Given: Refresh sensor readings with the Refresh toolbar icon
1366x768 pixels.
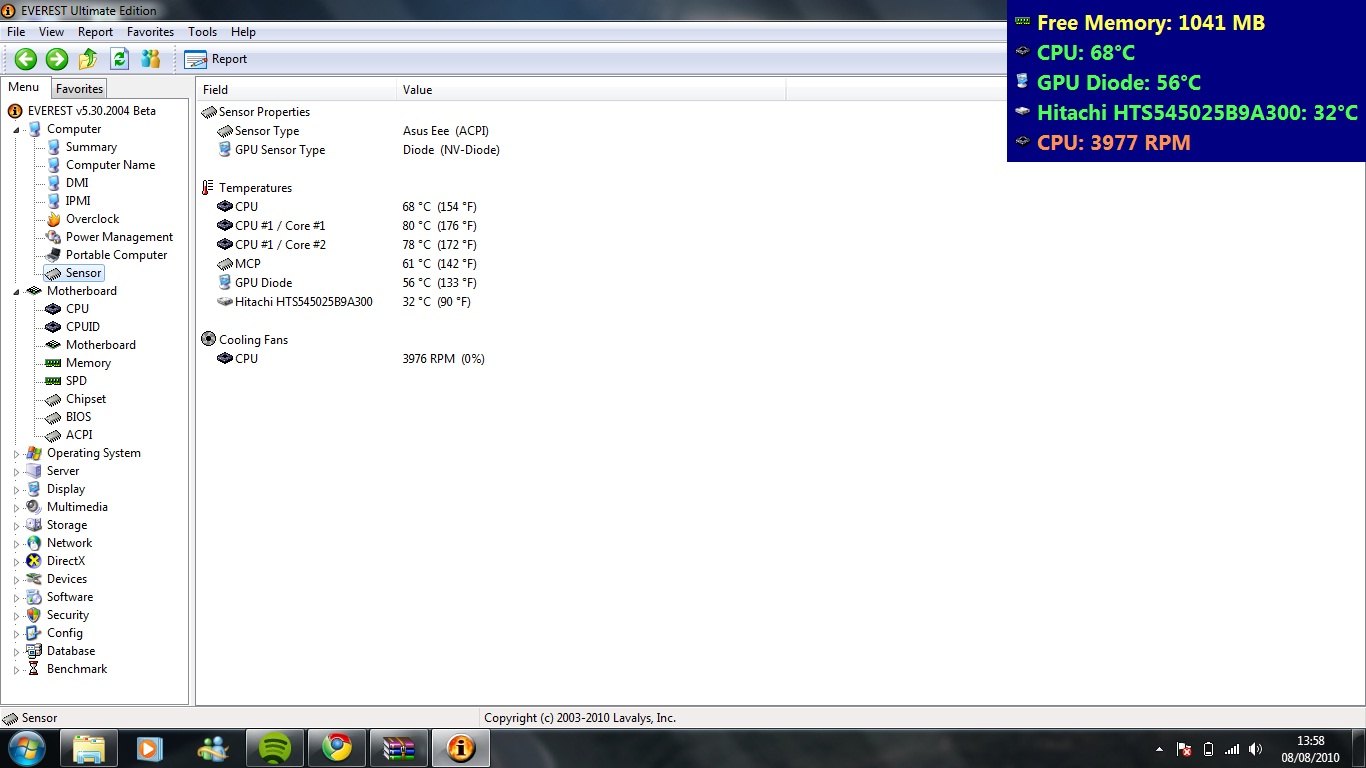Looking at the screenshot, I should click(119, 59).
